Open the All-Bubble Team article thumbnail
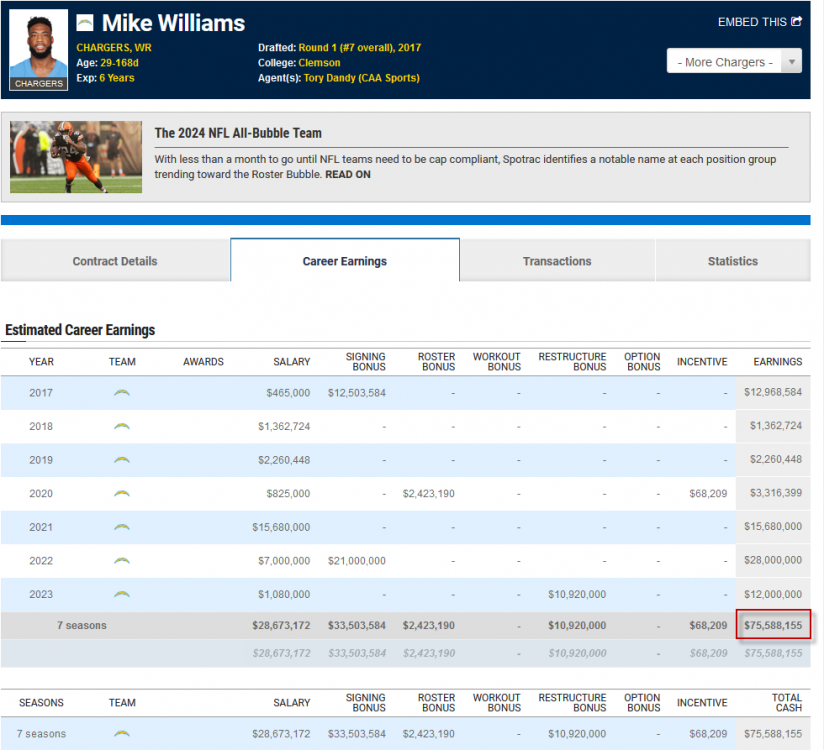 click(x=76, y=157)
